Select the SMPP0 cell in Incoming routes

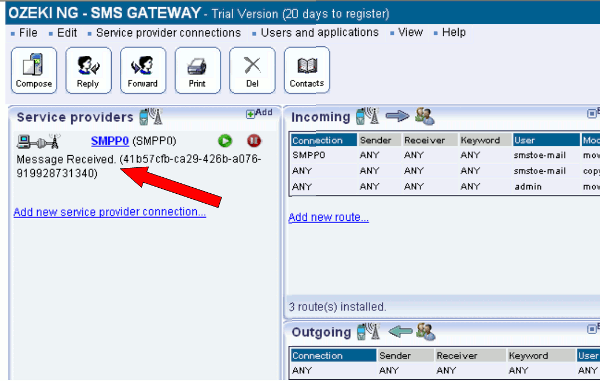[x=309, y=155]
